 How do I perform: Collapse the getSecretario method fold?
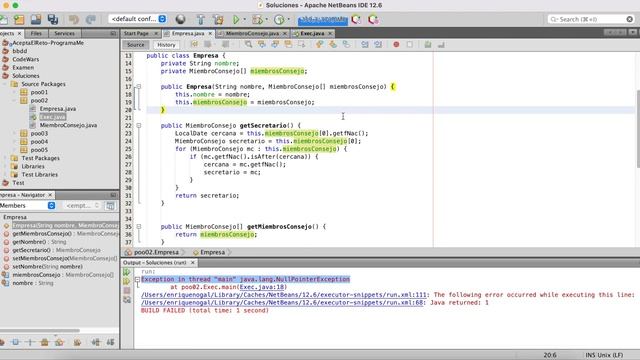(x=139, y=125)
